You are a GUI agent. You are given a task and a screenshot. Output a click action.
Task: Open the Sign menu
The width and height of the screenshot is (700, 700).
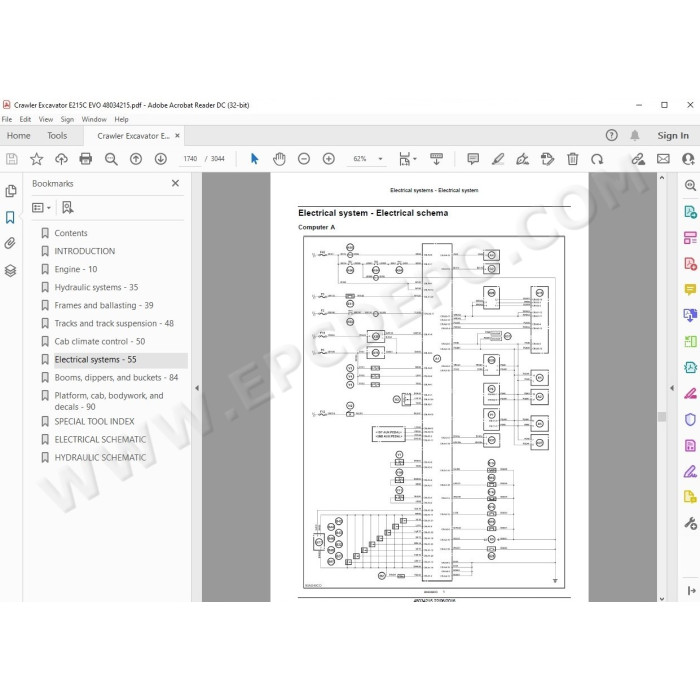click(67, 119)
